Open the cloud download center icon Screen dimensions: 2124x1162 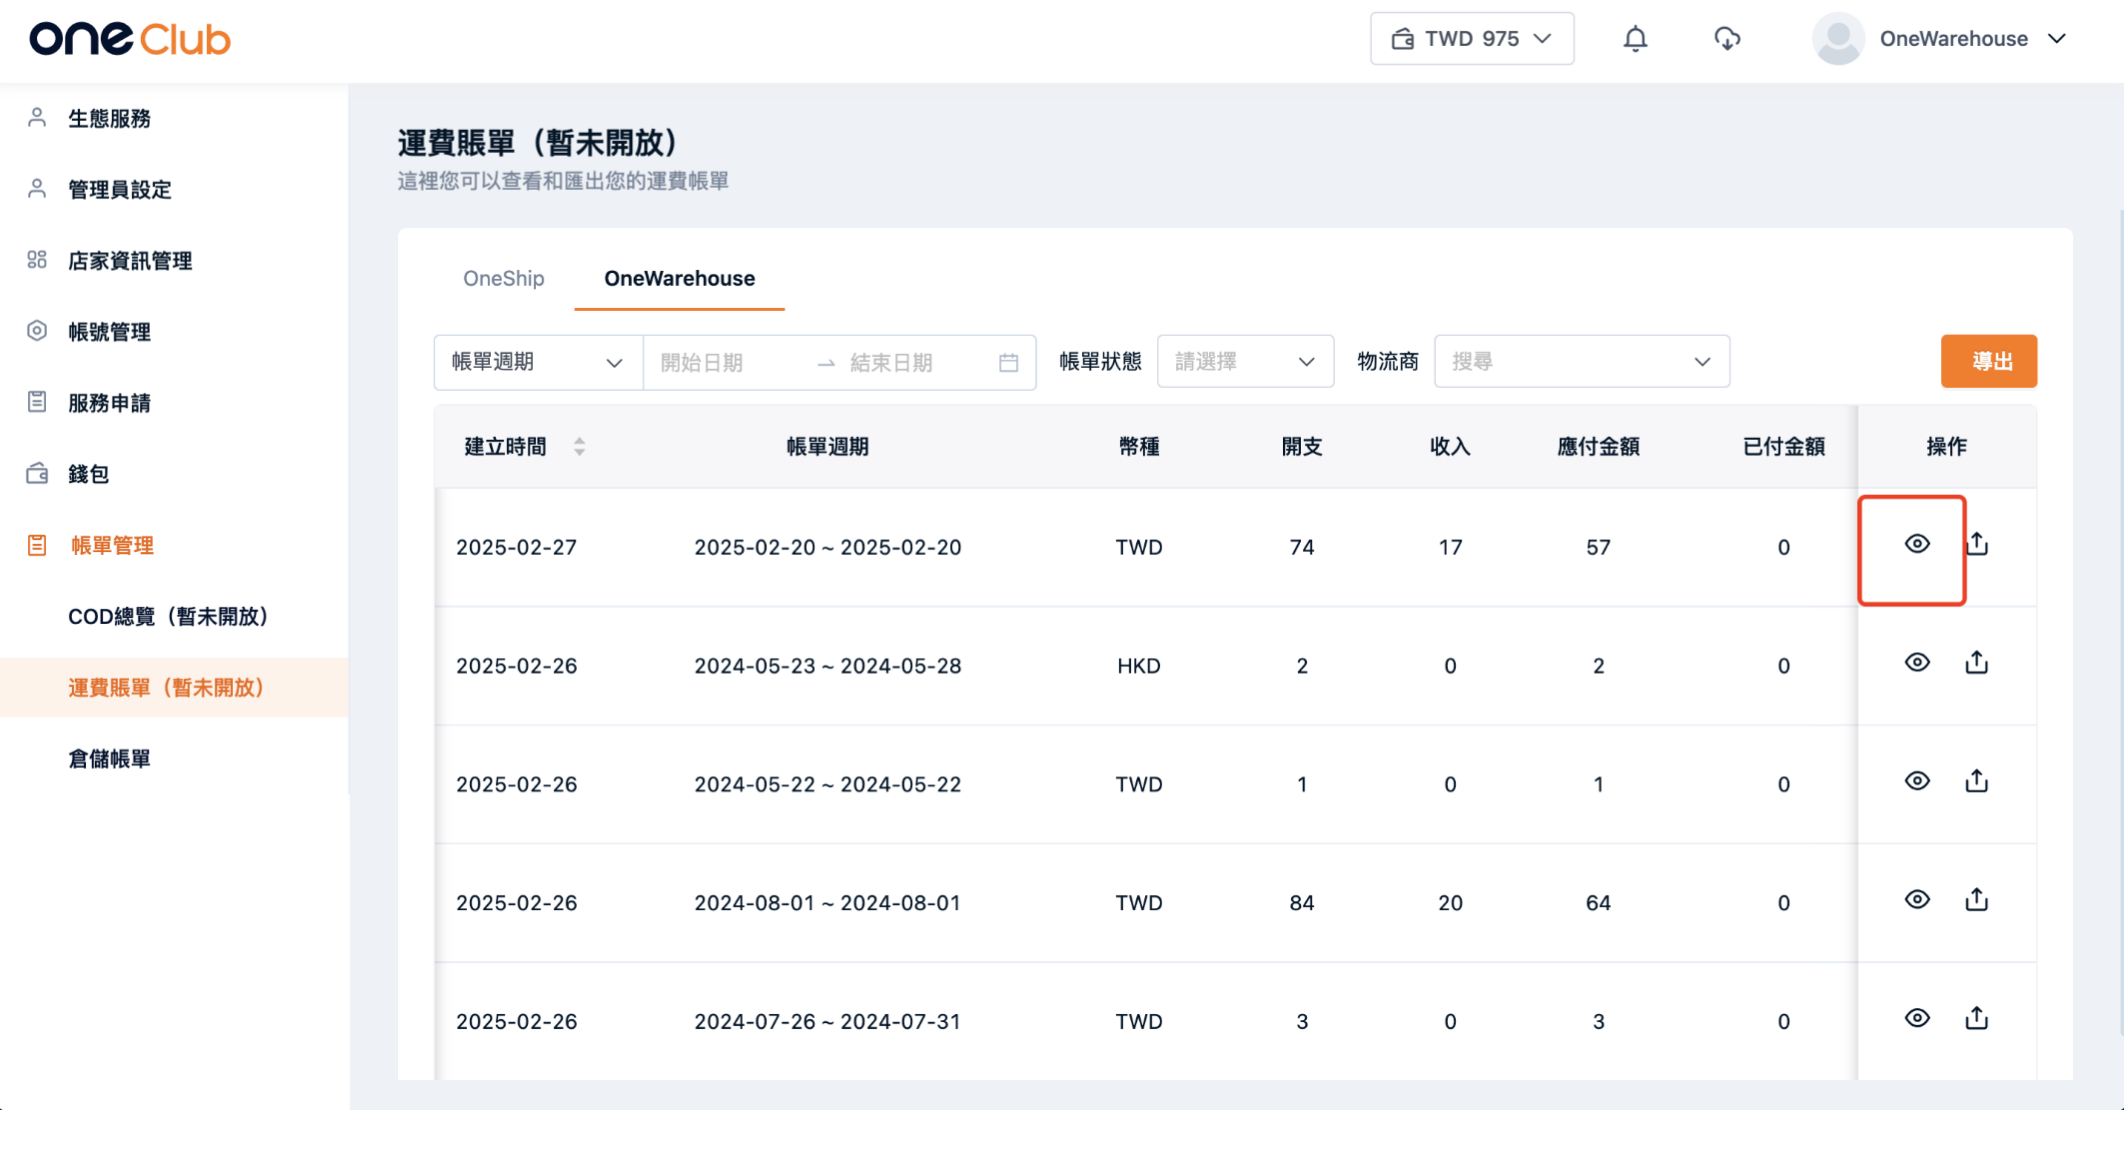click(1727, 39)
